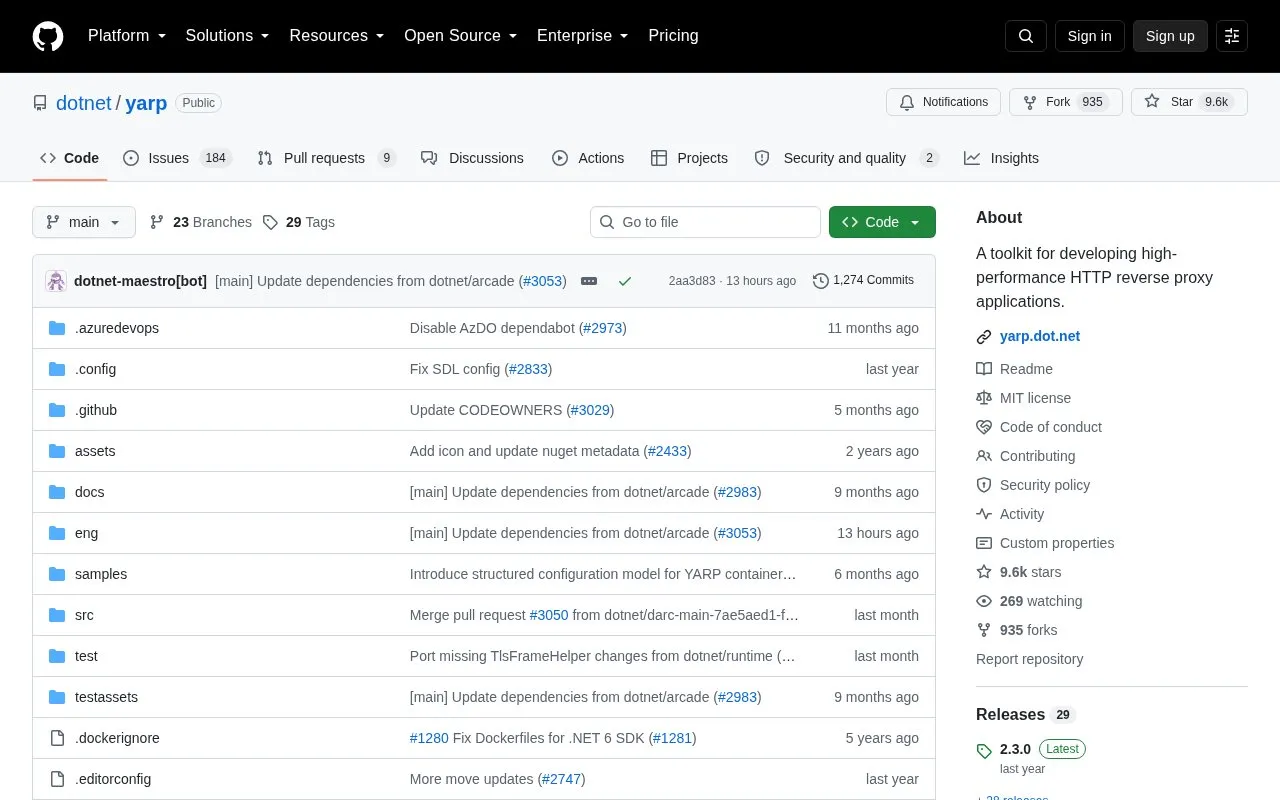Click the dotnet-maestro bot avatar
1280x800 pixels.
tap(56, 281)
